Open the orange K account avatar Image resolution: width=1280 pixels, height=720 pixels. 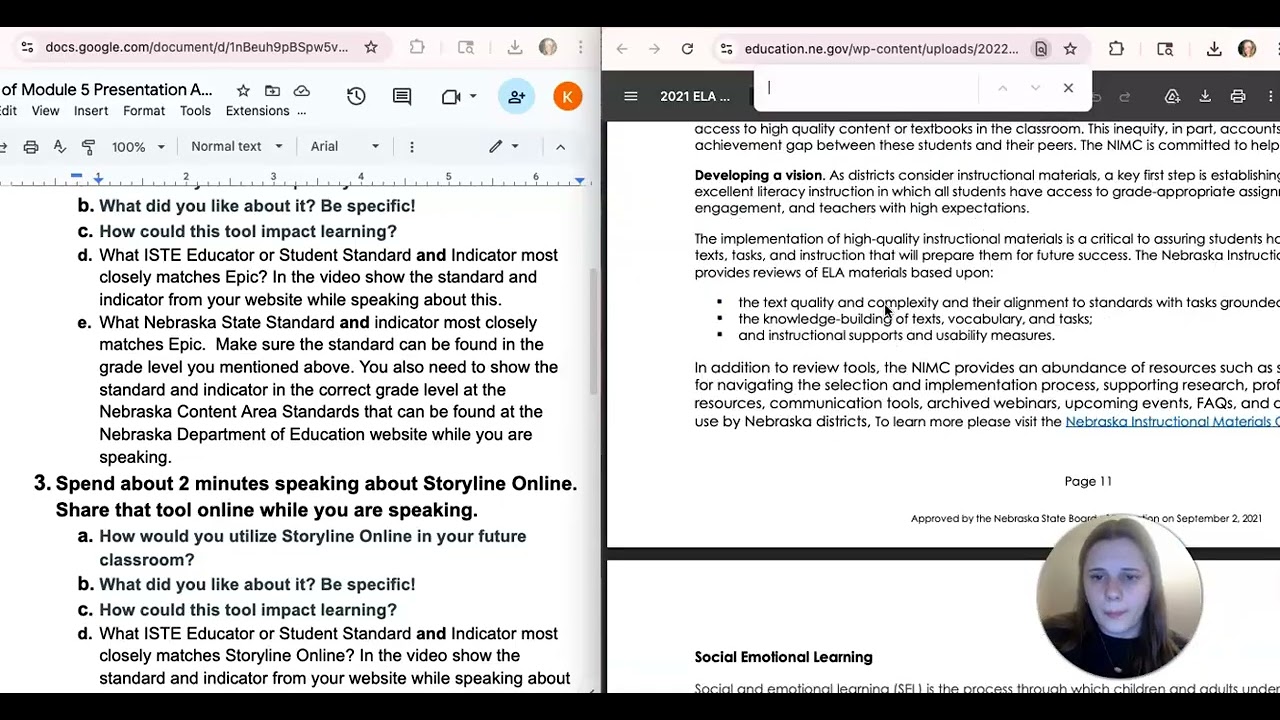coord(567,96)
